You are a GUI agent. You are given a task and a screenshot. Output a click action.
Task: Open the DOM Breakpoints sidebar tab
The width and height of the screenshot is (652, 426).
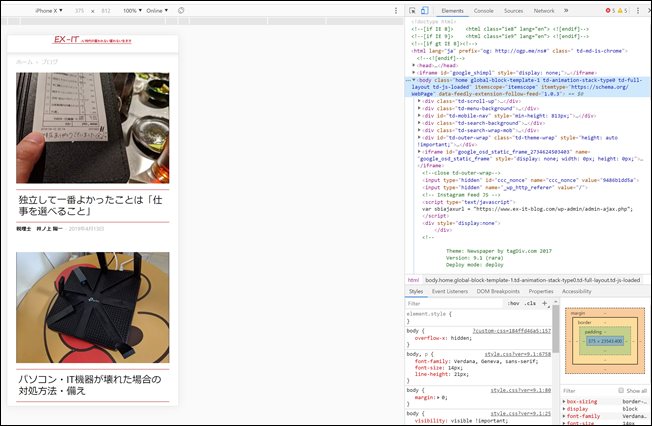click(498, 291)
